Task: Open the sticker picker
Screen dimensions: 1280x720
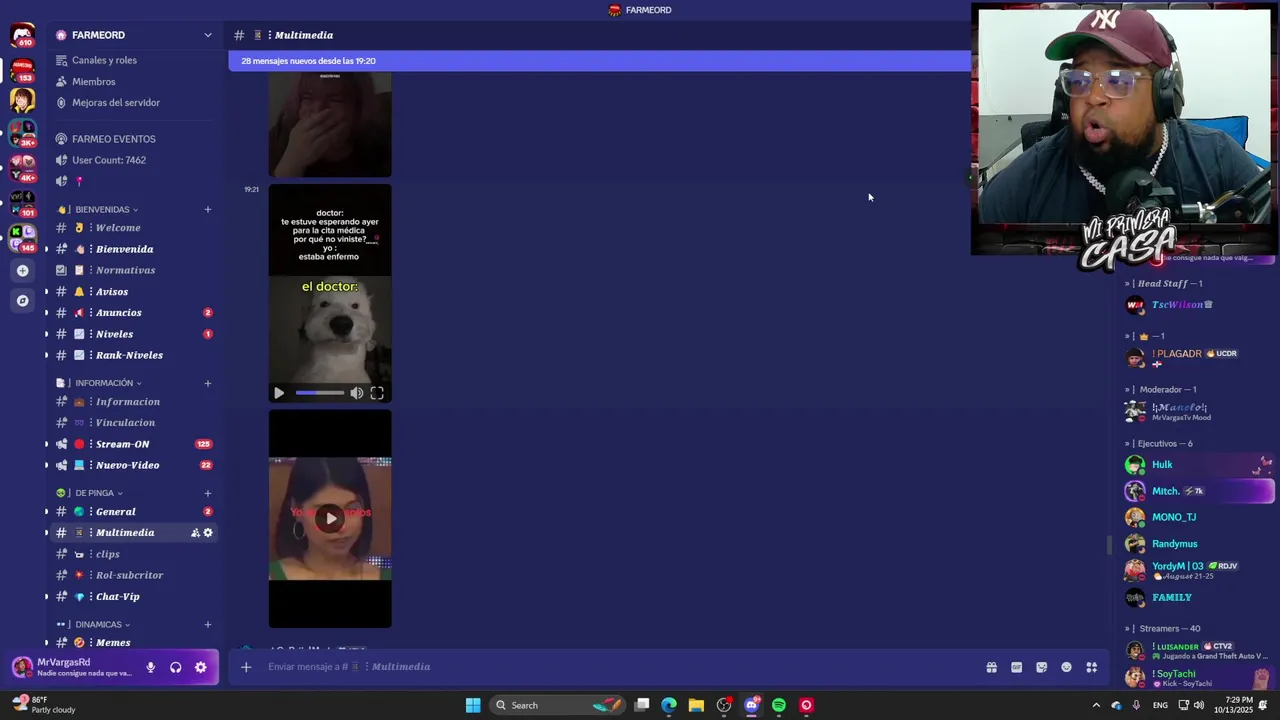Action: [x=1041, y=667]
